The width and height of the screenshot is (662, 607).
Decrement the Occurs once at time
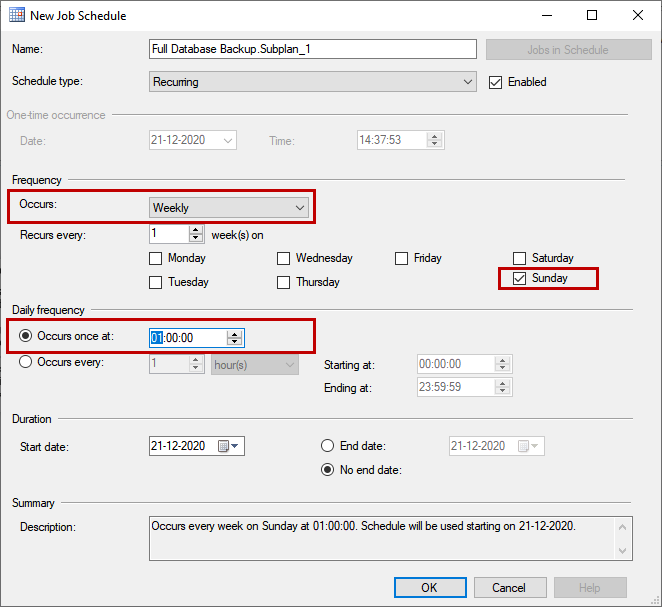click(234, 342)
